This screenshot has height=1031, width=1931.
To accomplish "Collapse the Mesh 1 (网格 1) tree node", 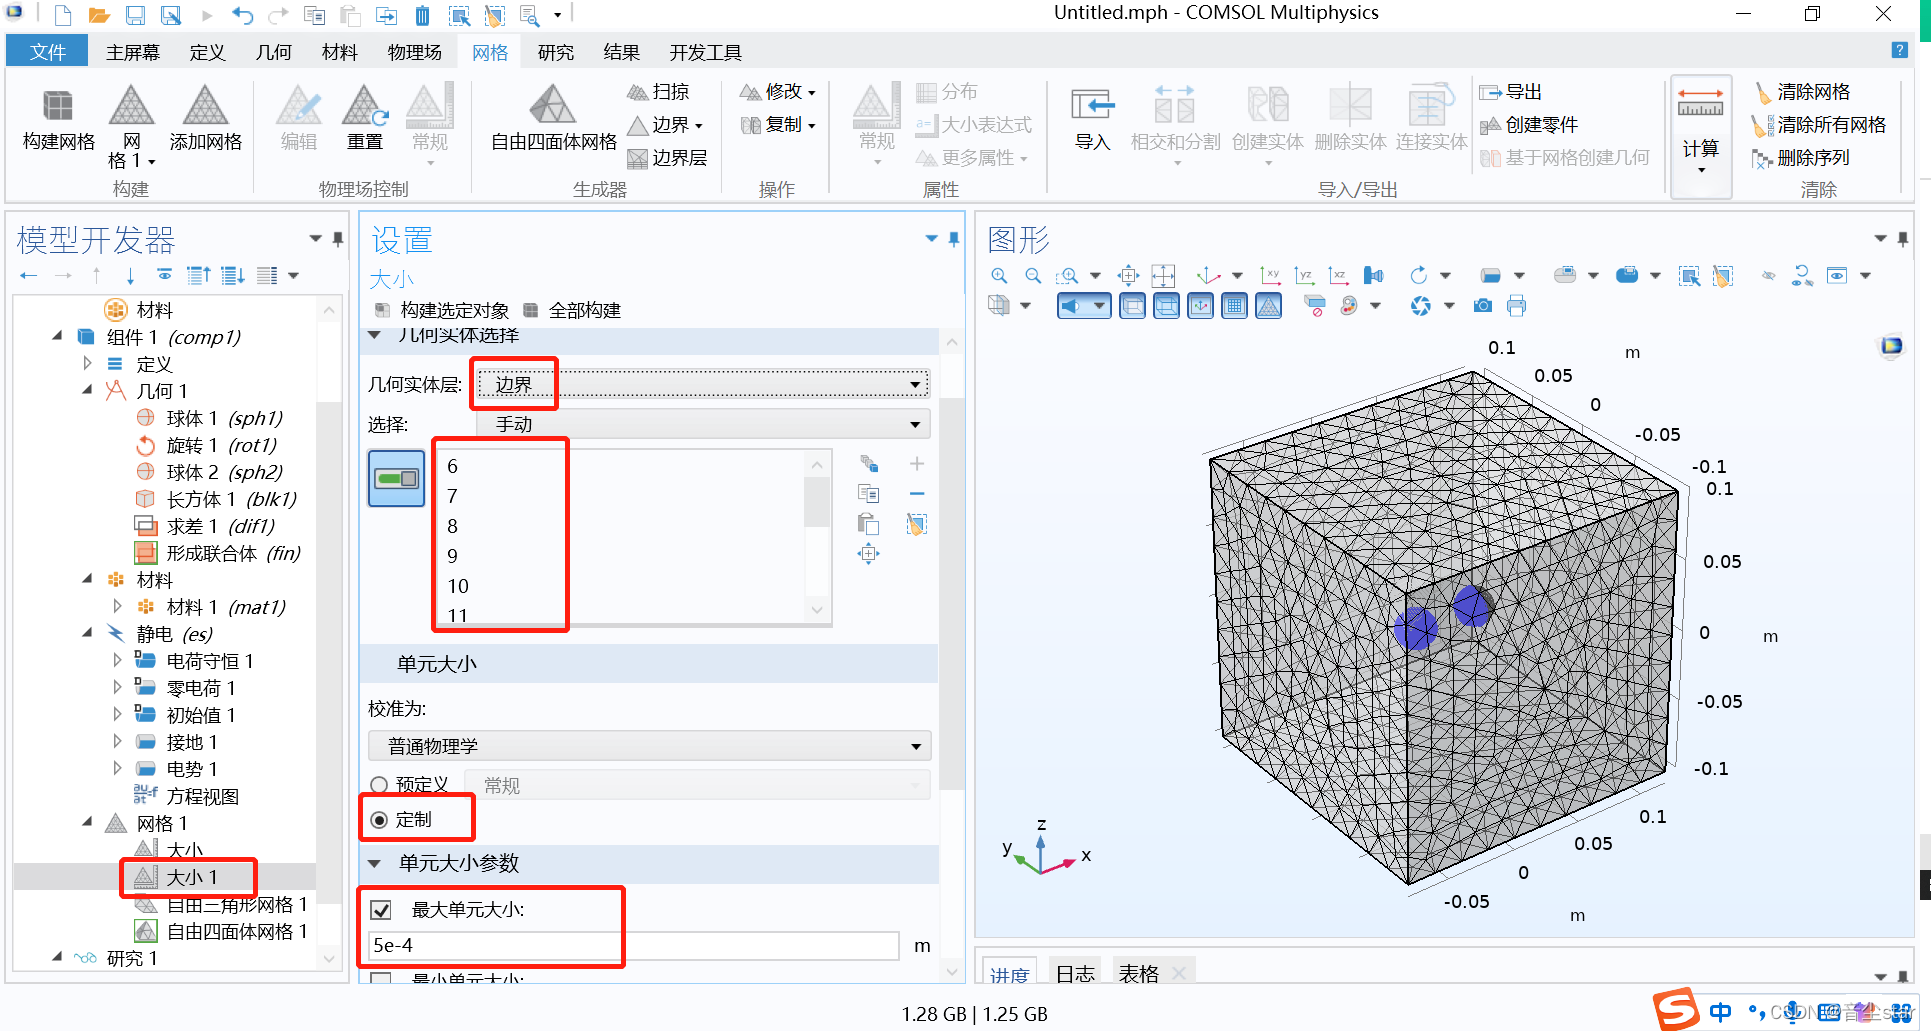I will click(87, 822).
